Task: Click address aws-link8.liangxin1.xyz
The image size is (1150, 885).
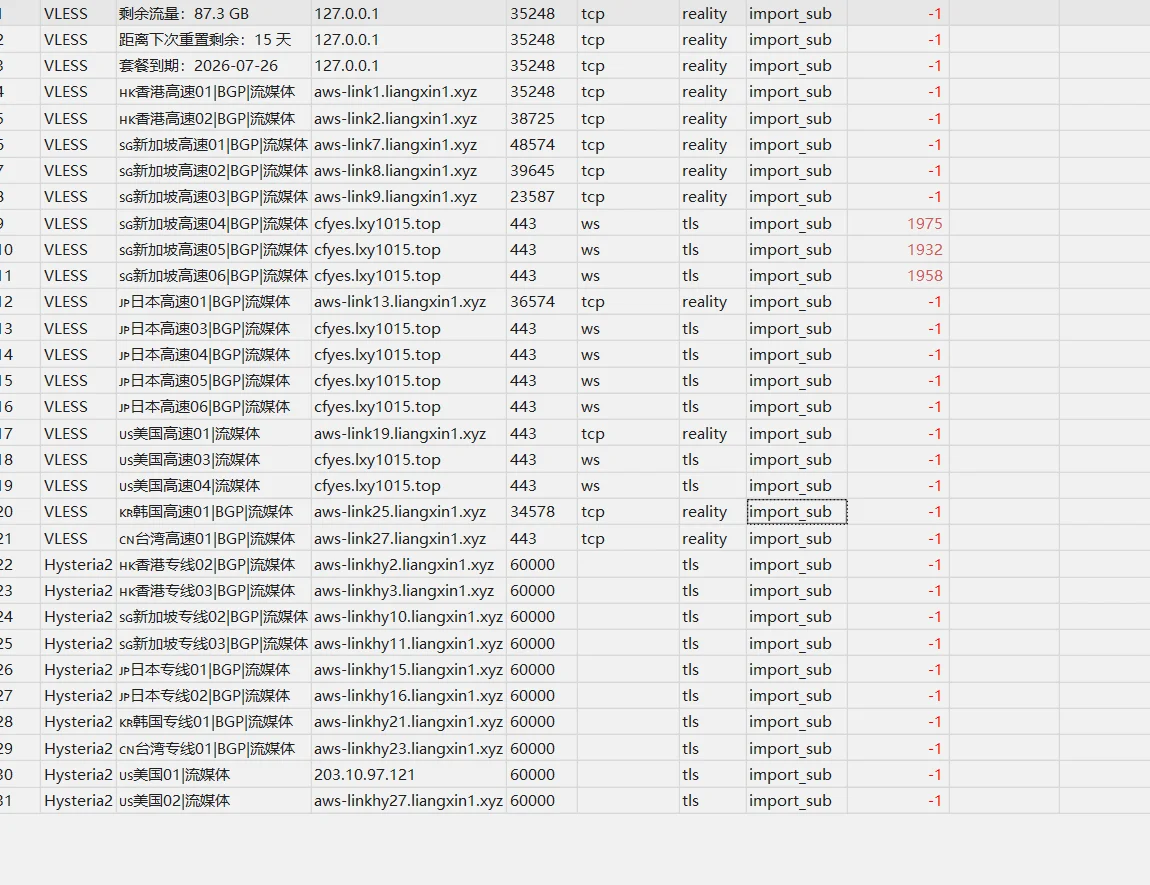Action: pyautogui.click(x=395, y=171)
